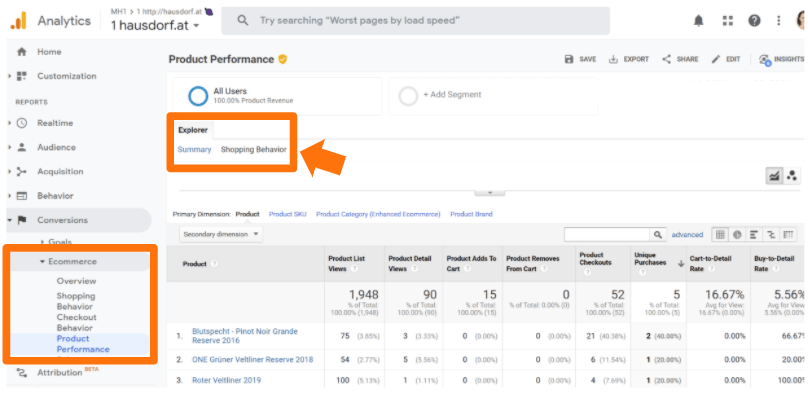Screen dimensions: 808x399
Task: Open the Secondary dimension dropdown
Action: pyautogui.click(x=221, y=235)
